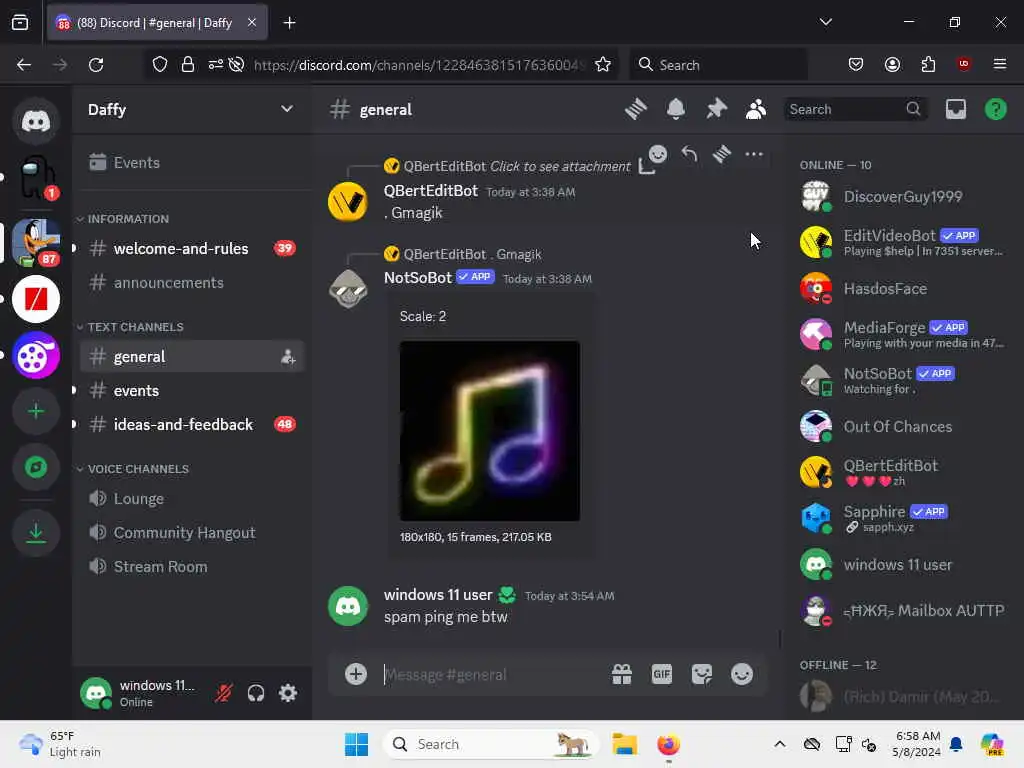Open File Explorer from taskbar

(x=624, y=744)
